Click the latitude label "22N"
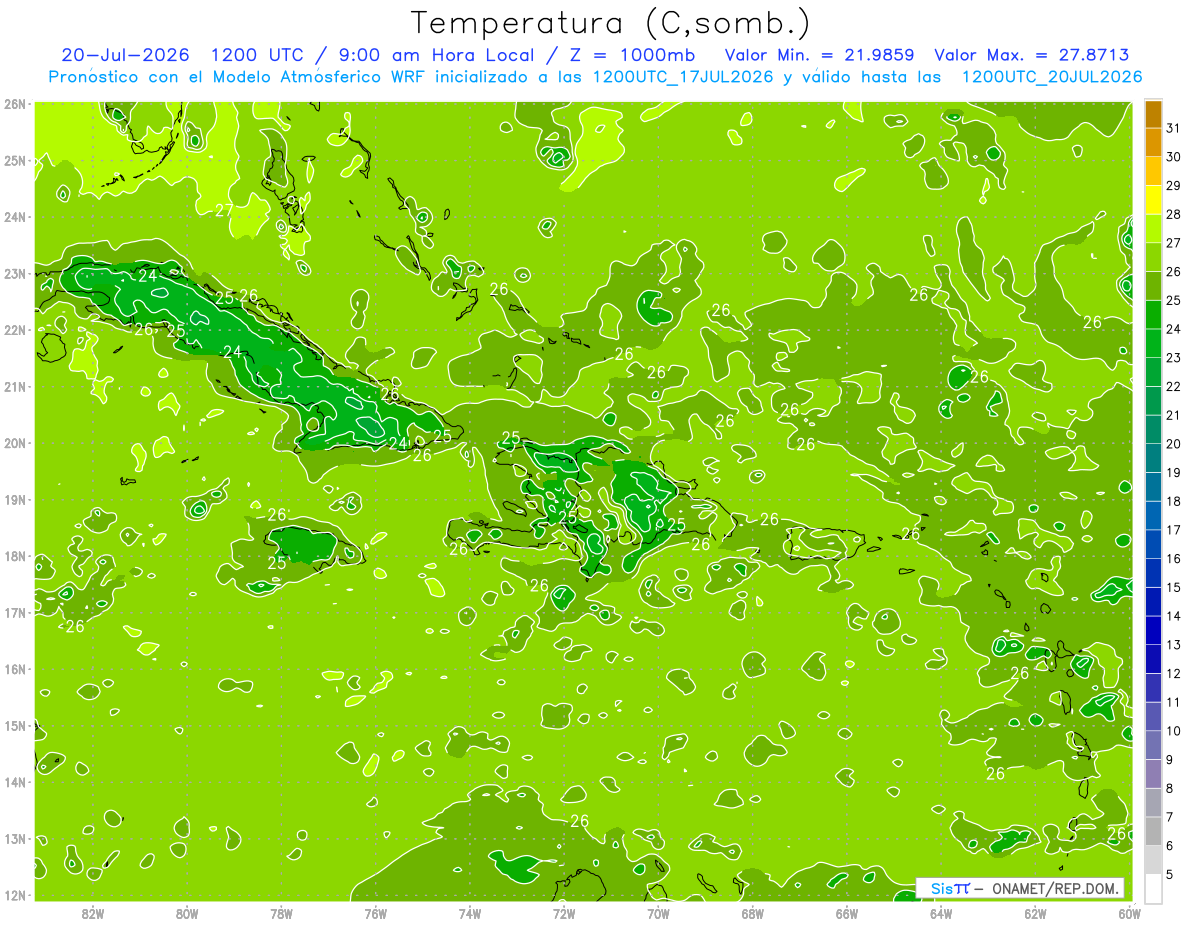This screenshot has width=1200, height=927. click(x=15, y=330)
